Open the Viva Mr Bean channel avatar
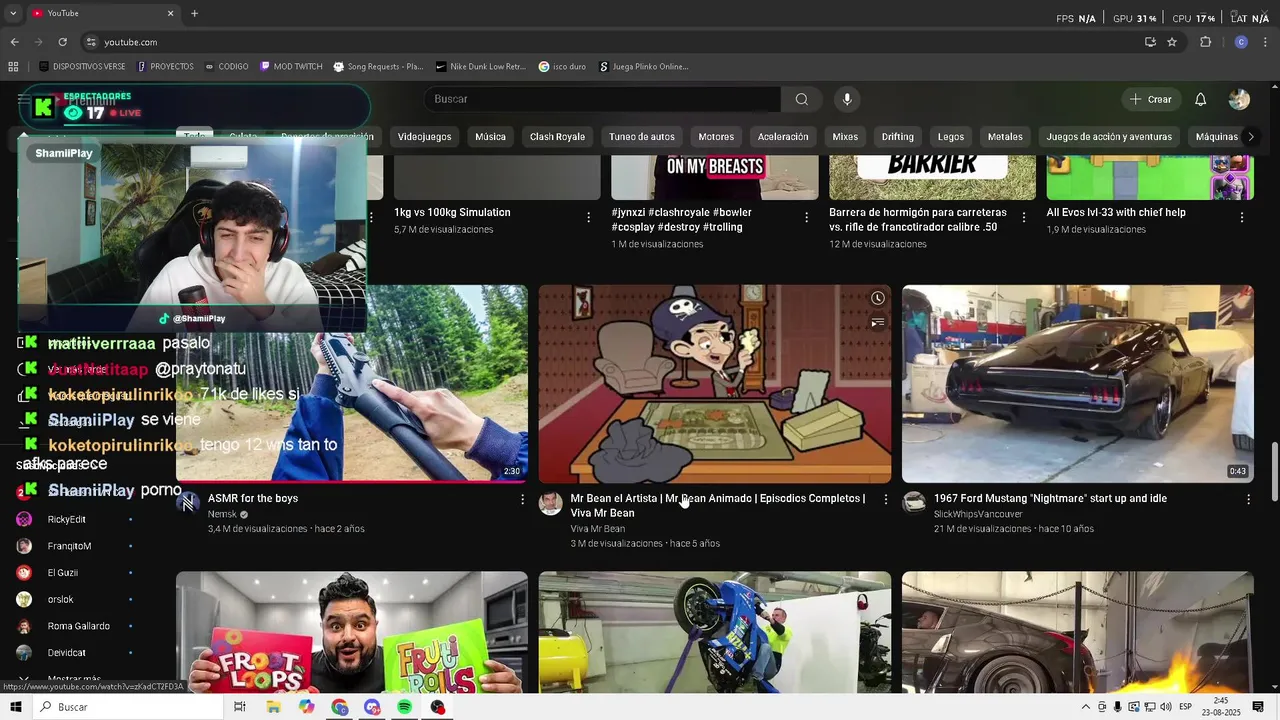The width and height of the screenshot is (1280, 720). click(x=550, y=503)
